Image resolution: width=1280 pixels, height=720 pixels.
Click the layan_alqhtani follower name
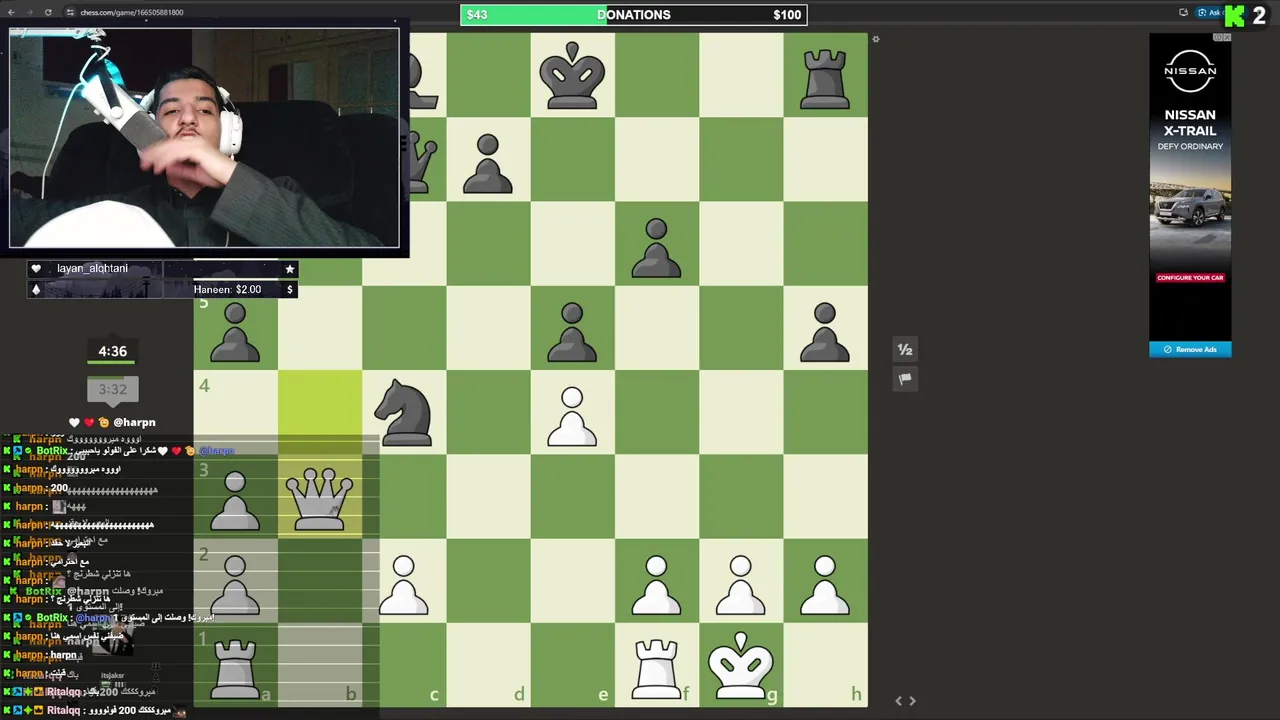[x=92, y=269]
